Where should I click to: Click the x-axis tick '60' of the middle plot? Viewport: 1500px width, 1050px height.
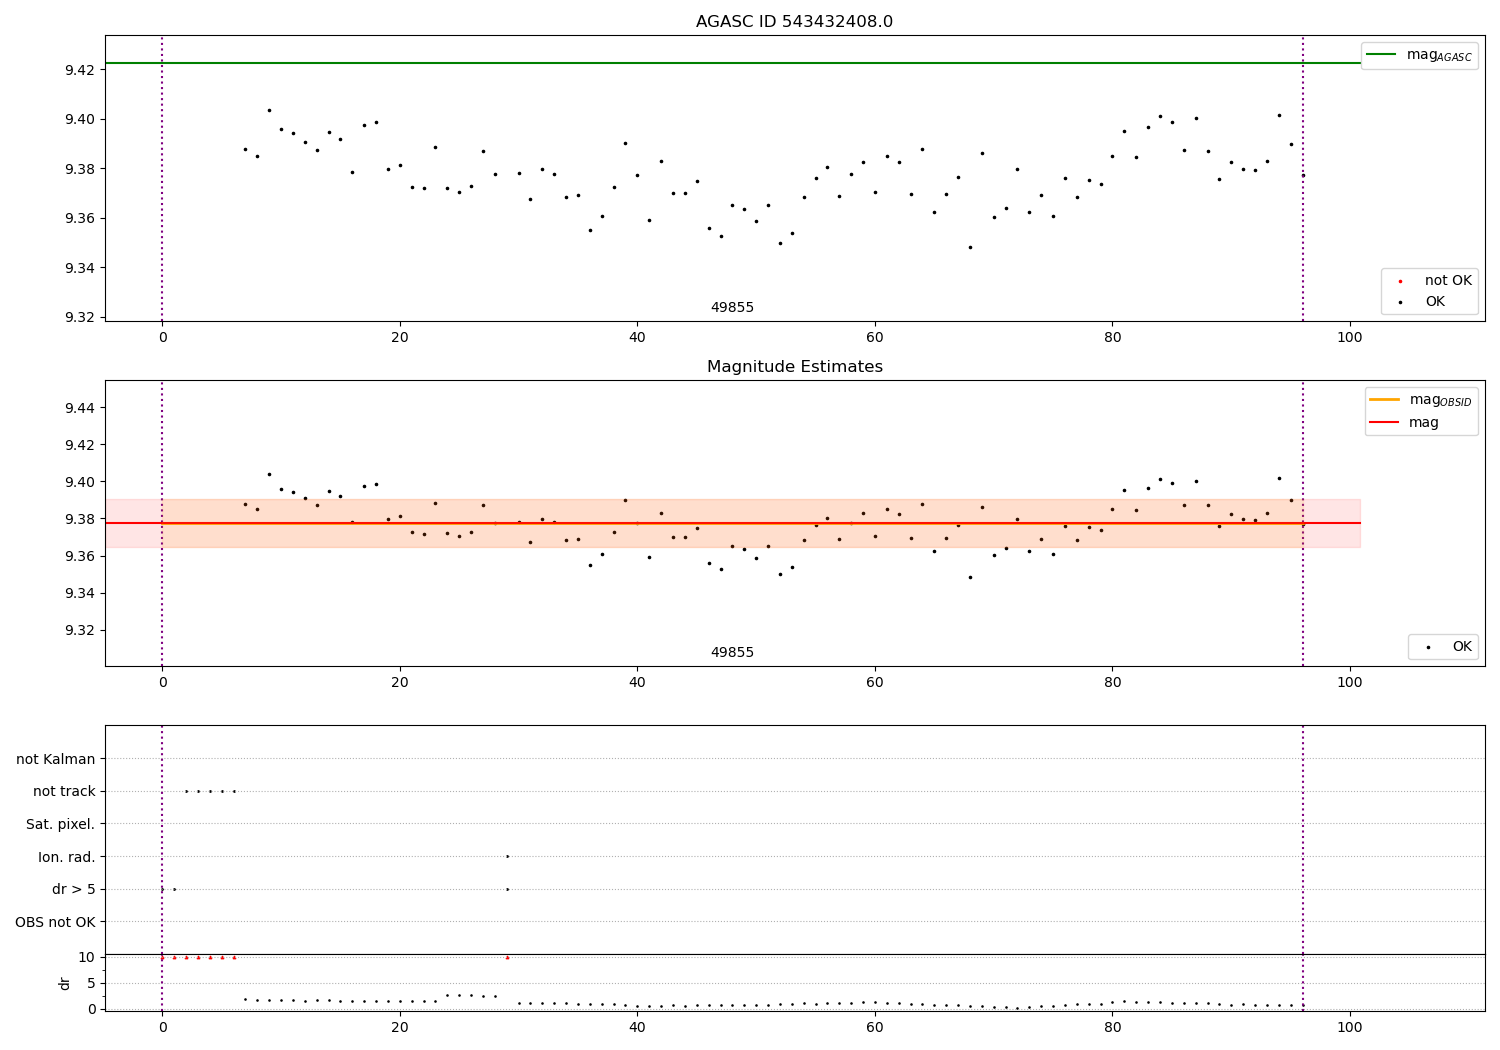point(875,682)
